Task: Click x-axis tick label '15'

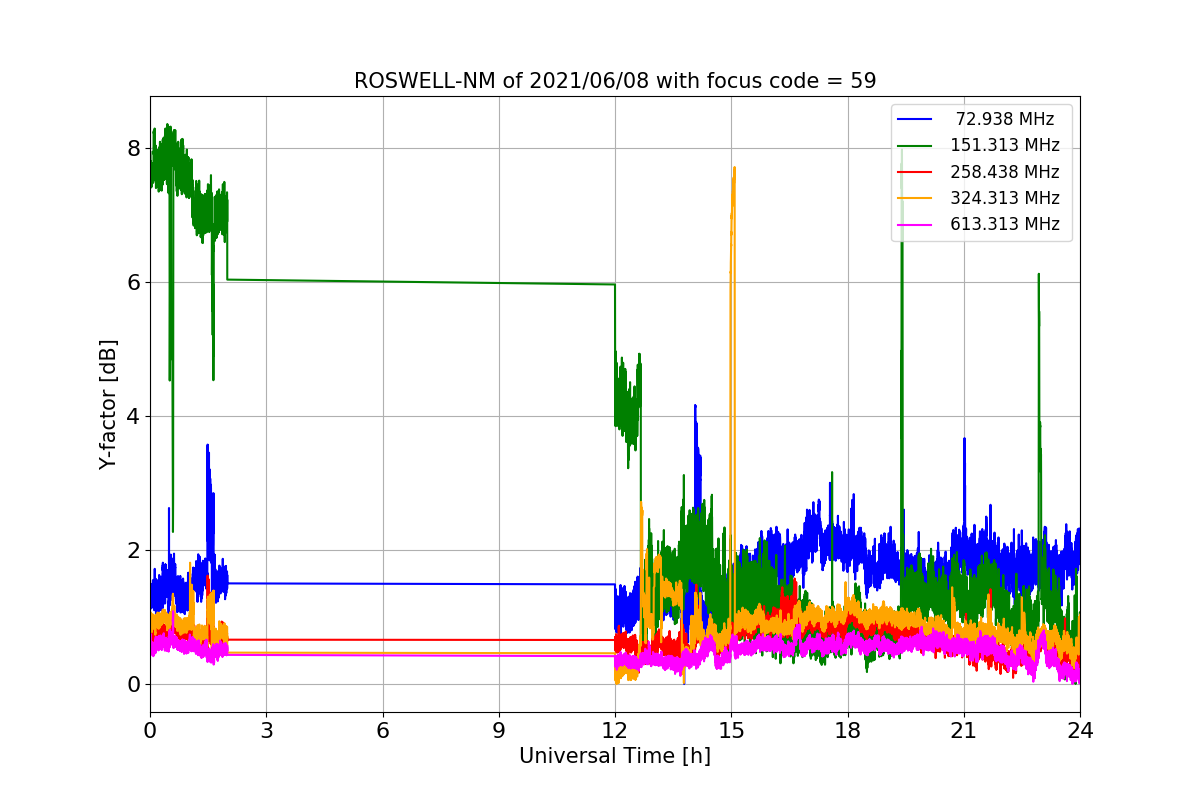Action: 731,730
